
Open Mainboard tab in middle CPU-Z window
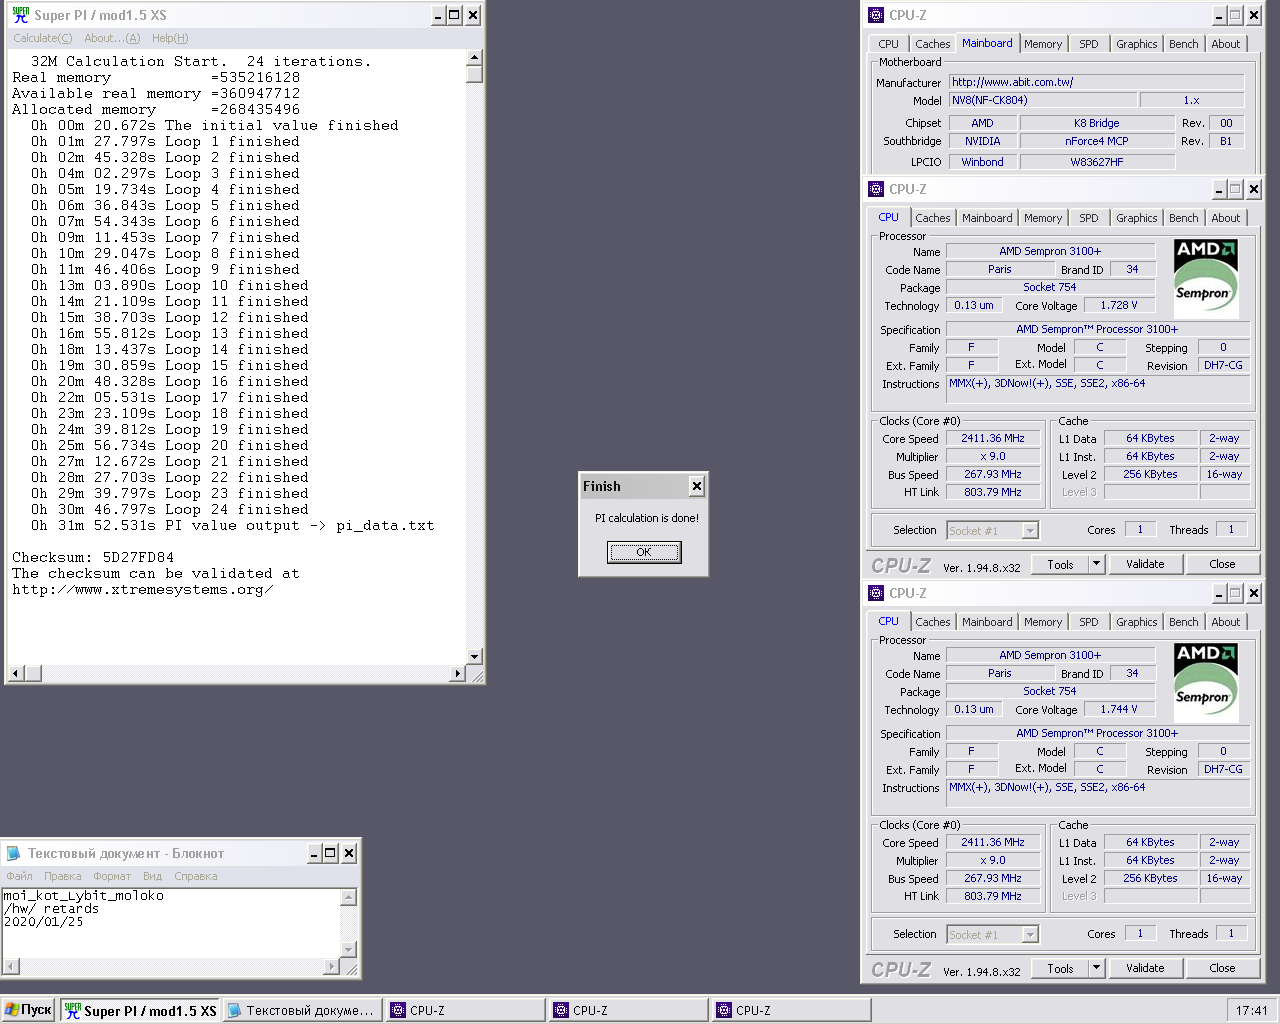(x=987, y=218)
